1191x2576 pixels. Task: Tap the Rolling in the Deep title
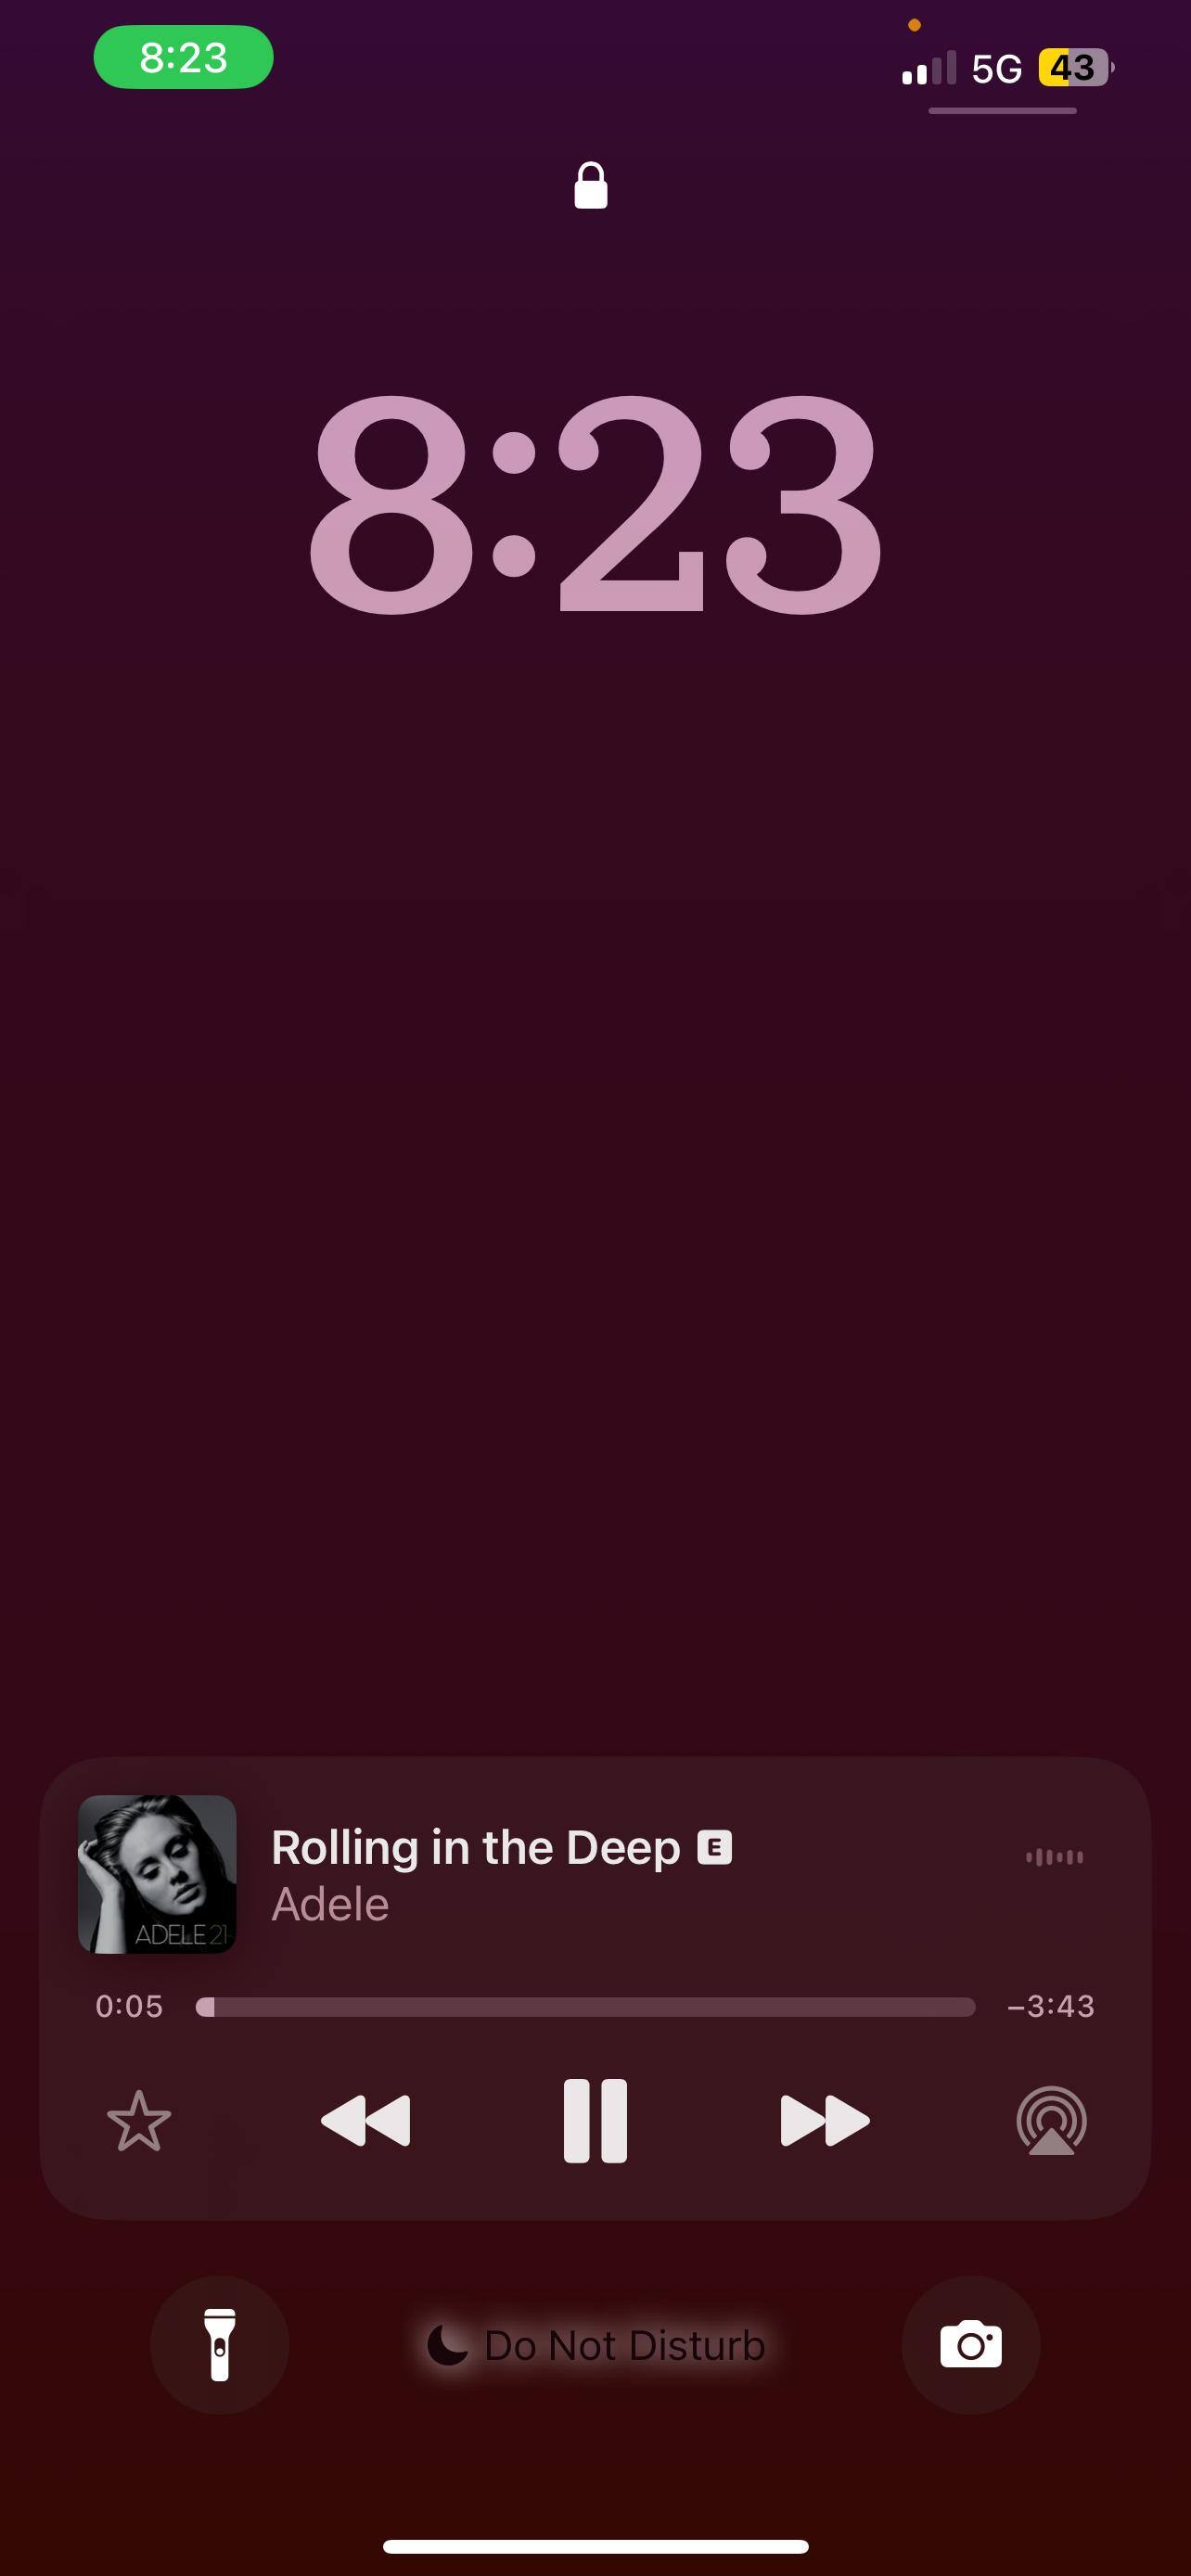[476, 1847]
